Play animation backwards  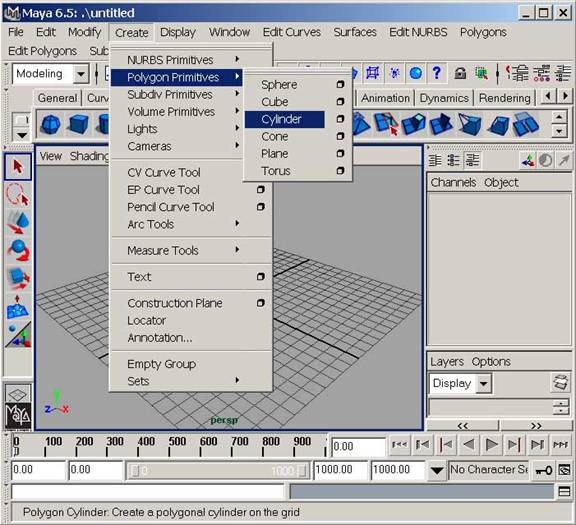[x=469, y=445]
